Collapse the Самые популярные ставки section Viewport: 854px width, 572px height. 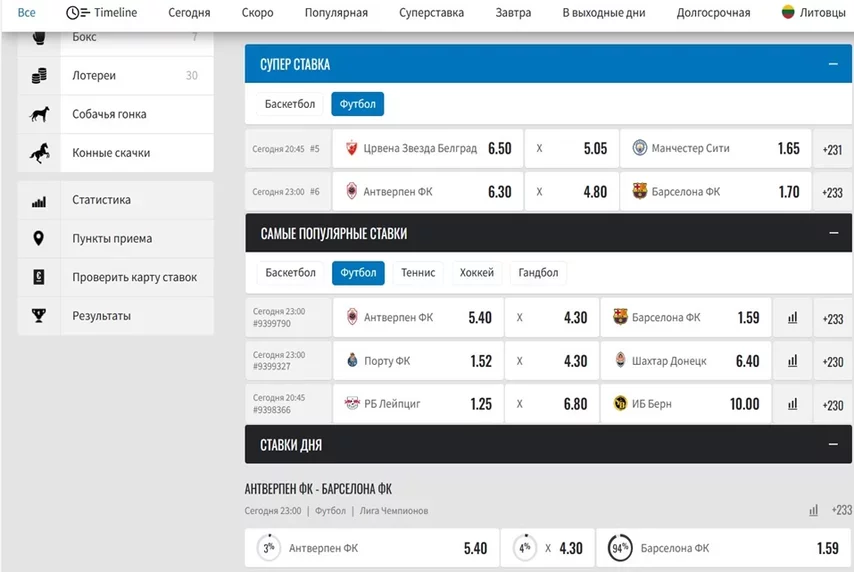(x=833, y=233)
